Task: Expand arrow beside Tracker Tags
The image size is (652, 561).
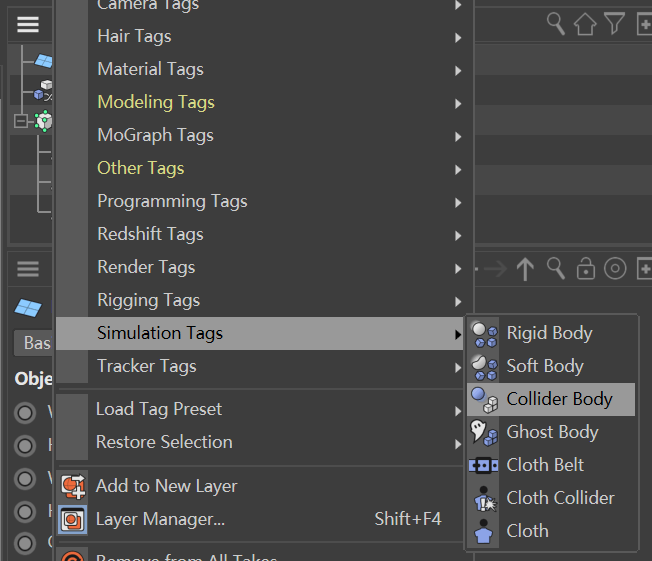Action: point(458,367)
